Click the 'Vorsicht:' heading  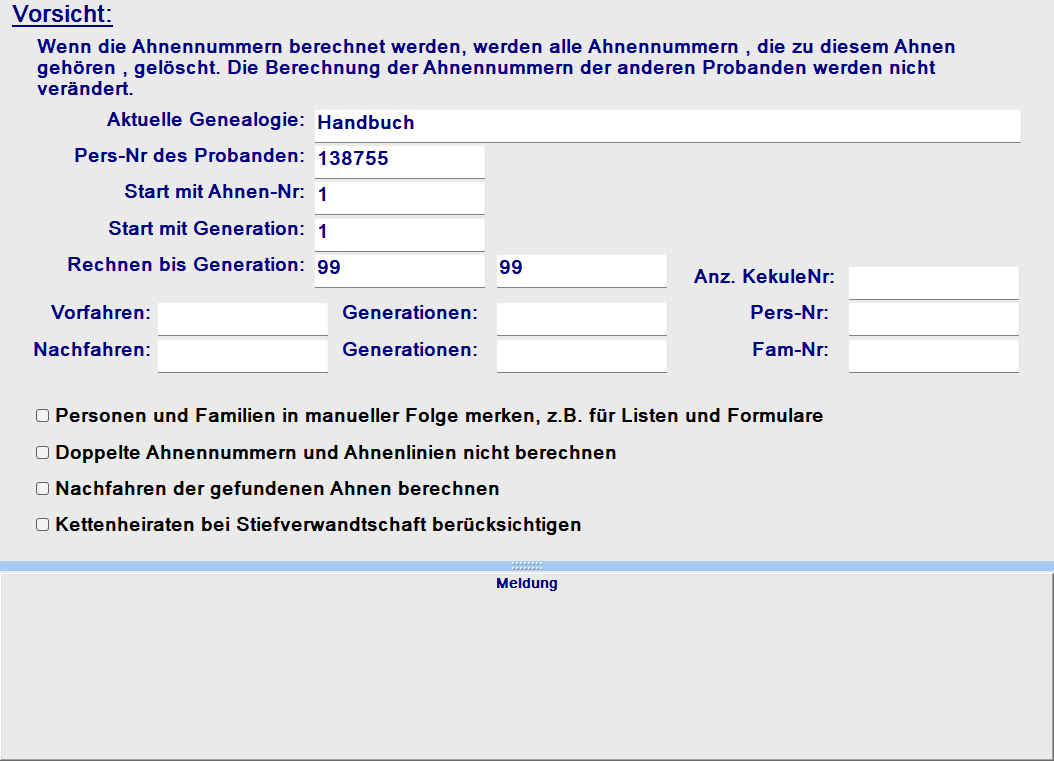click(x=62, y=15)
